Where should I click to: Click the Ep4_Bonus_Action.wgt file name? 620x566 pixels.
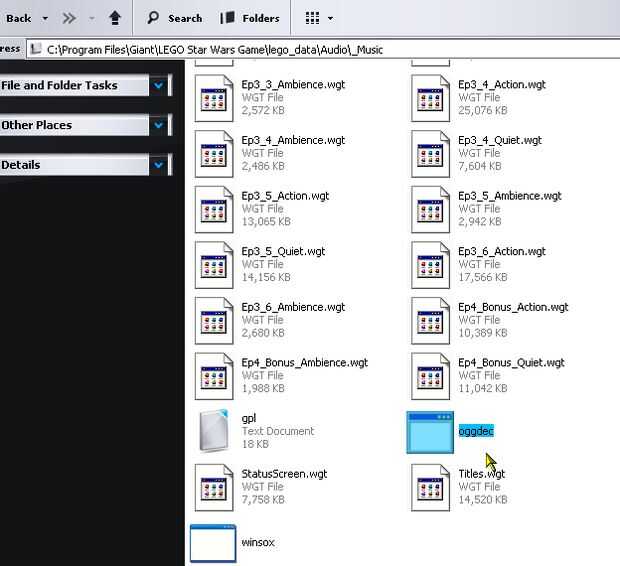point(513,307)
